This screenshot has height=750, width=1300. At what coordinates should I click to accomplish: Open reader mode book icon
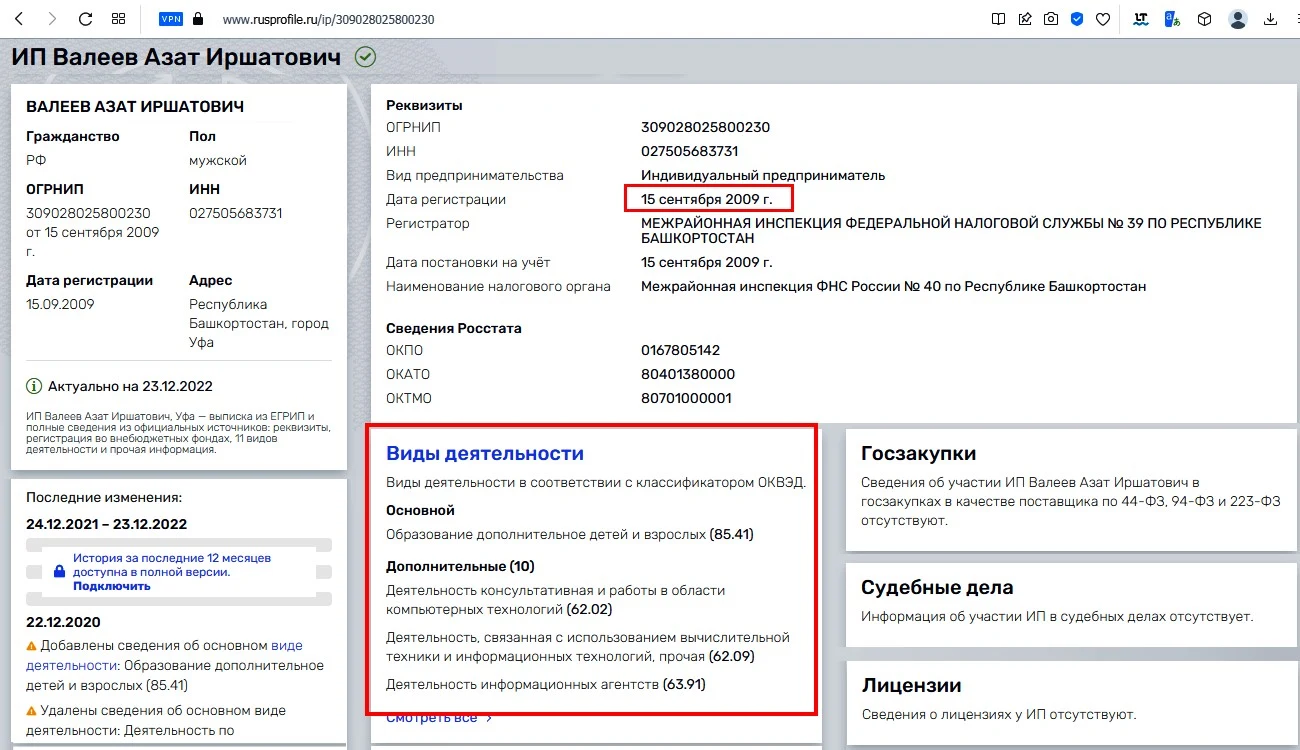tap(998, 19)
